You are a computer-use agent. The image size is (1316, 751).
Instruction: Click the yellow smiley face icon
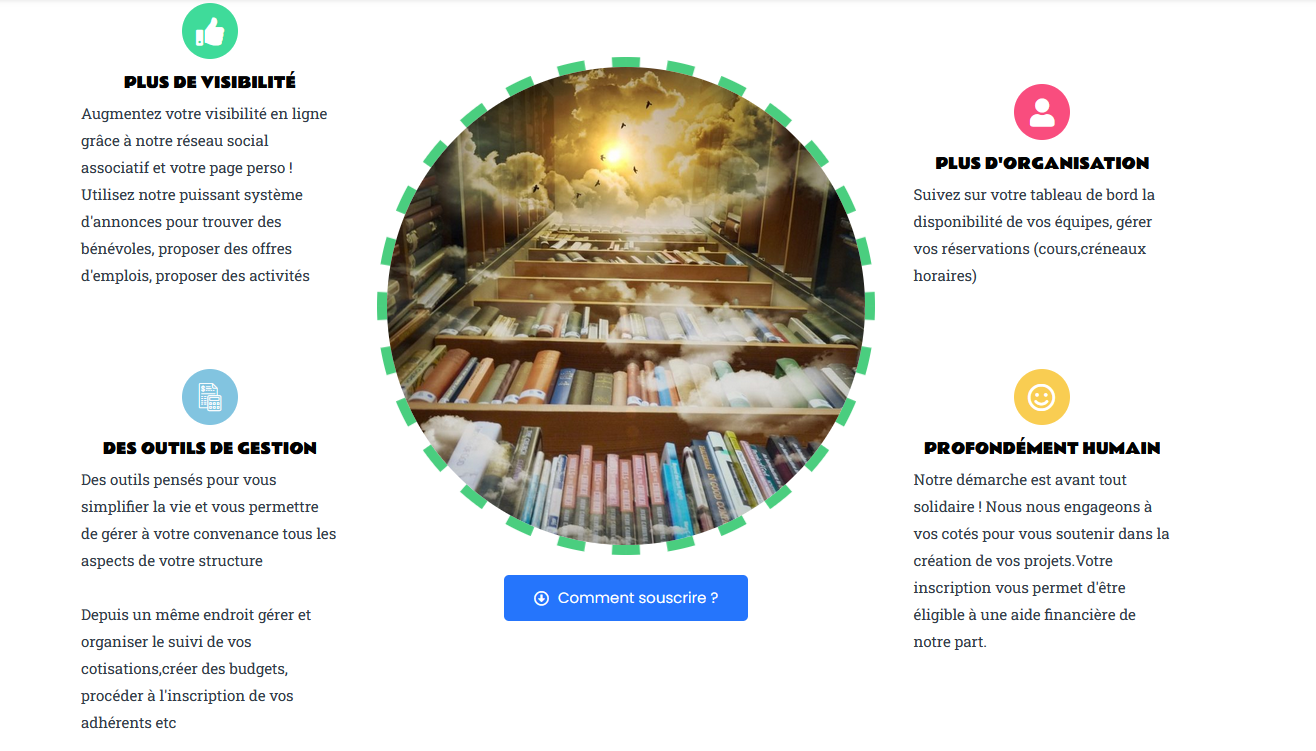coord(1042,397)
